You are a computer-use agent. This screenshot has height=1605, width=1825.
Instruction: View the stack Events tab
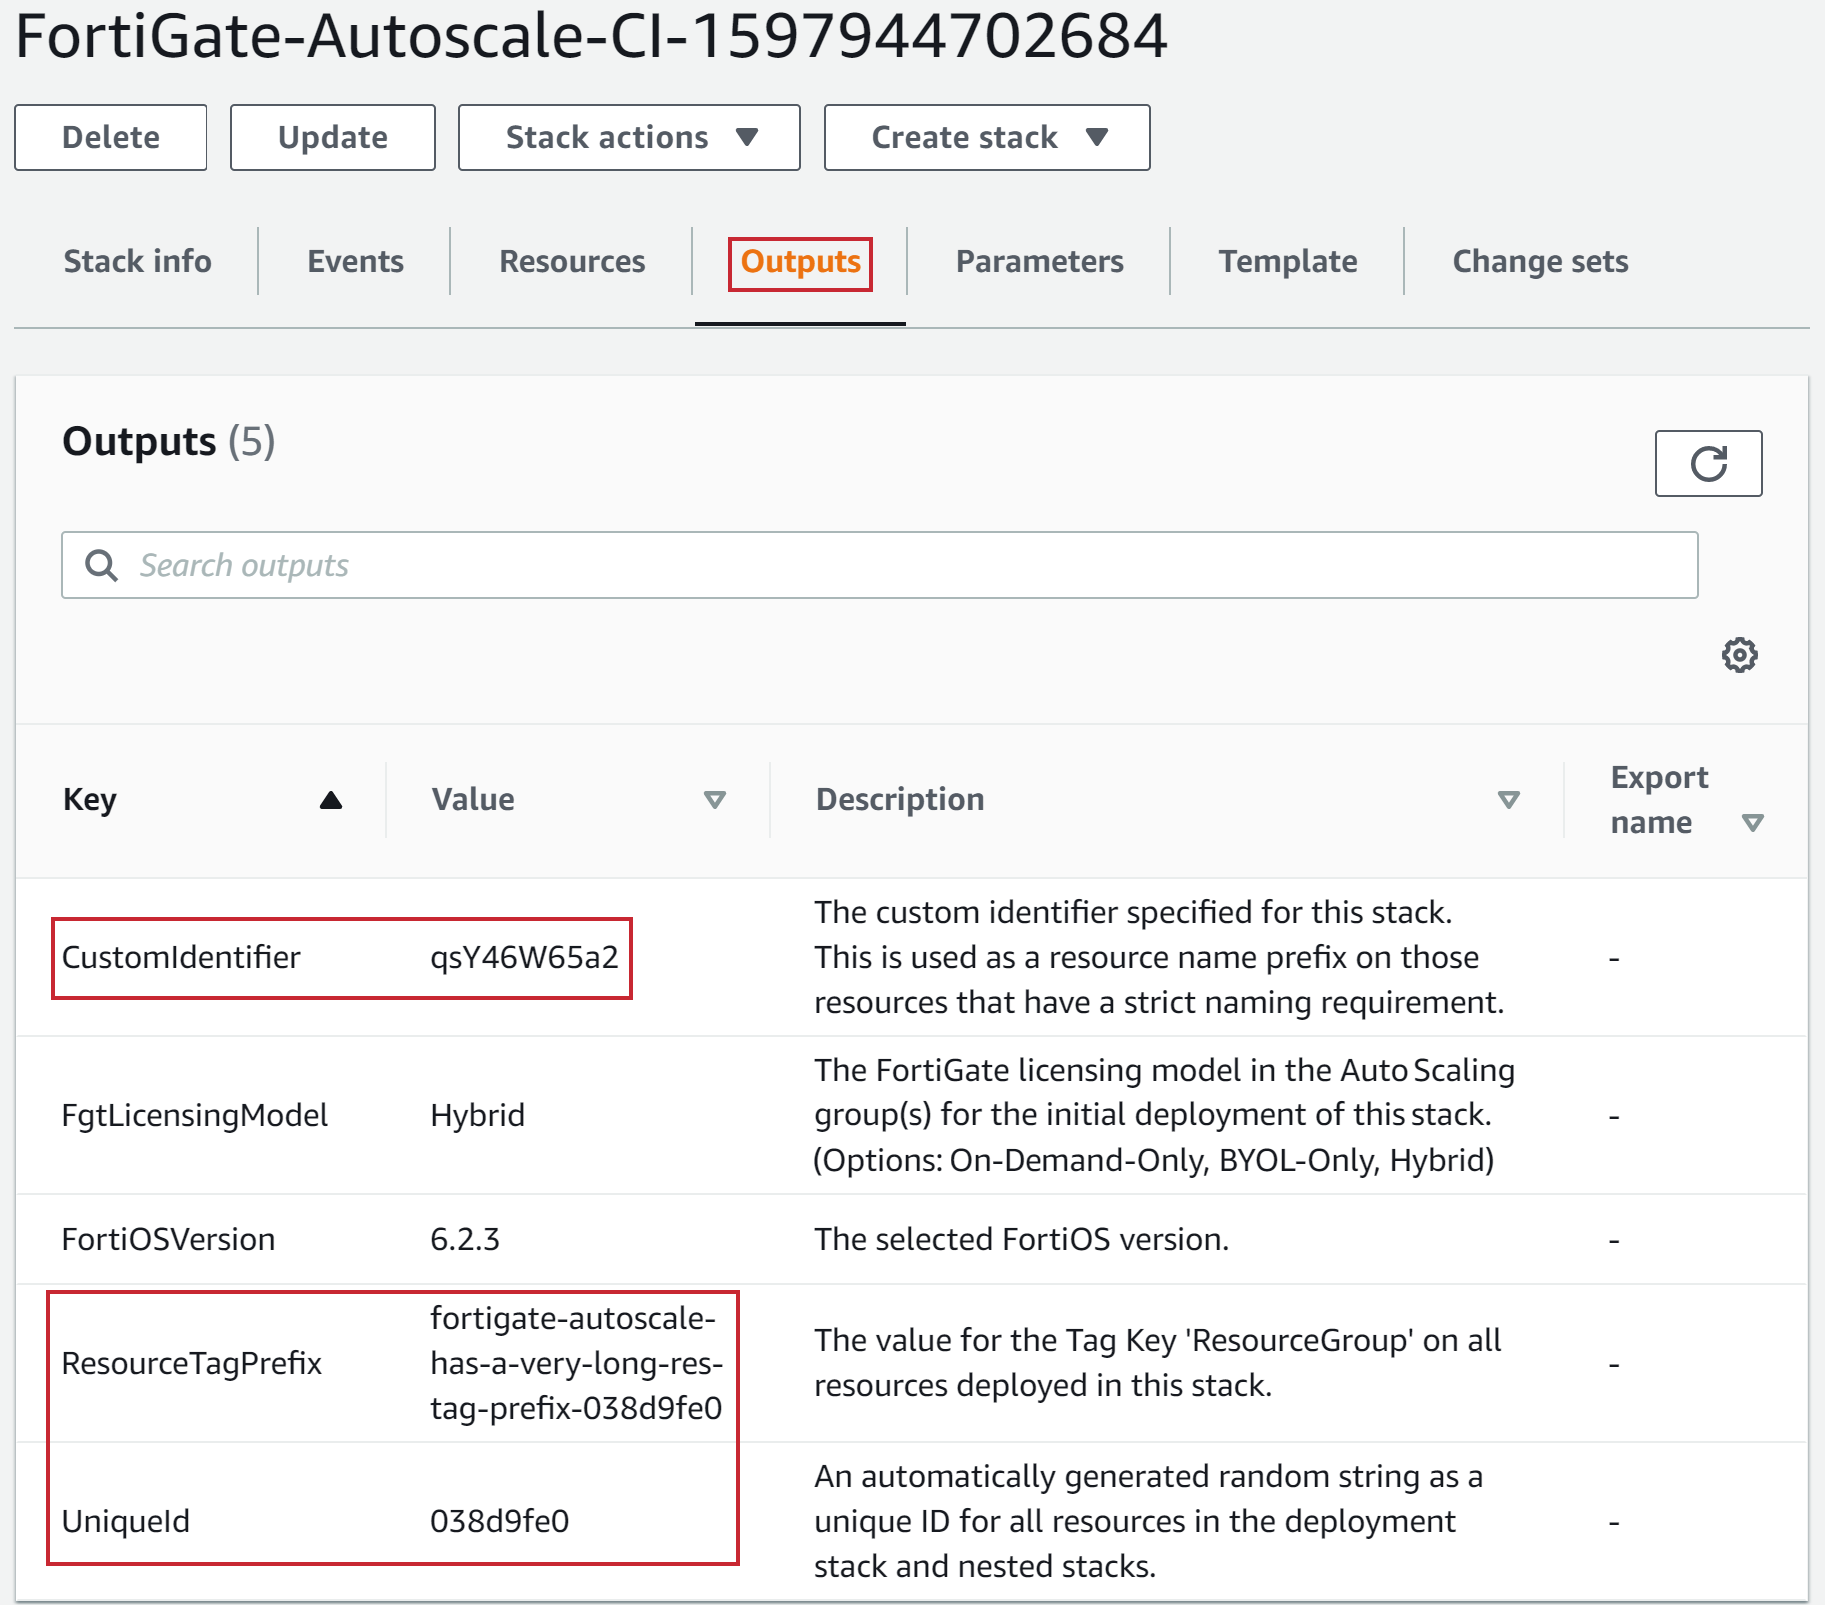click(355, 261)
